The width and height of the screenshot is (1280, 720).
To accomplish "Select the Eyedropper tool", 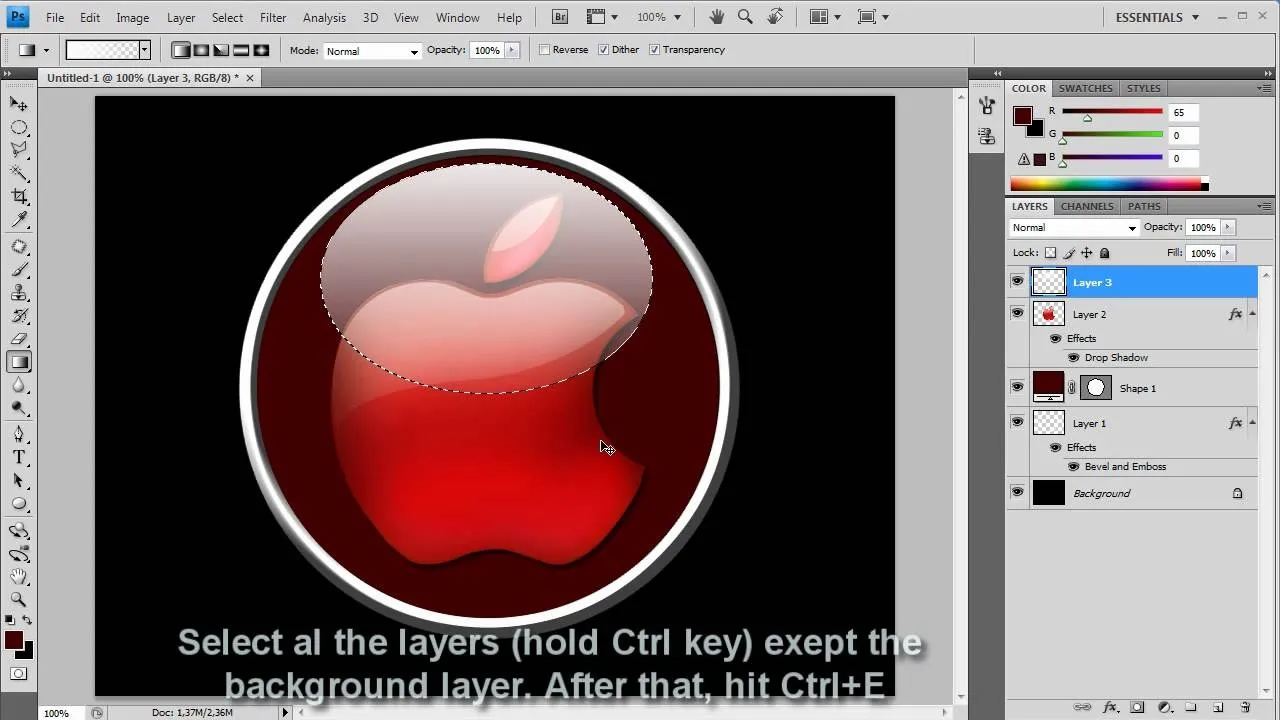I will (19, 220).
